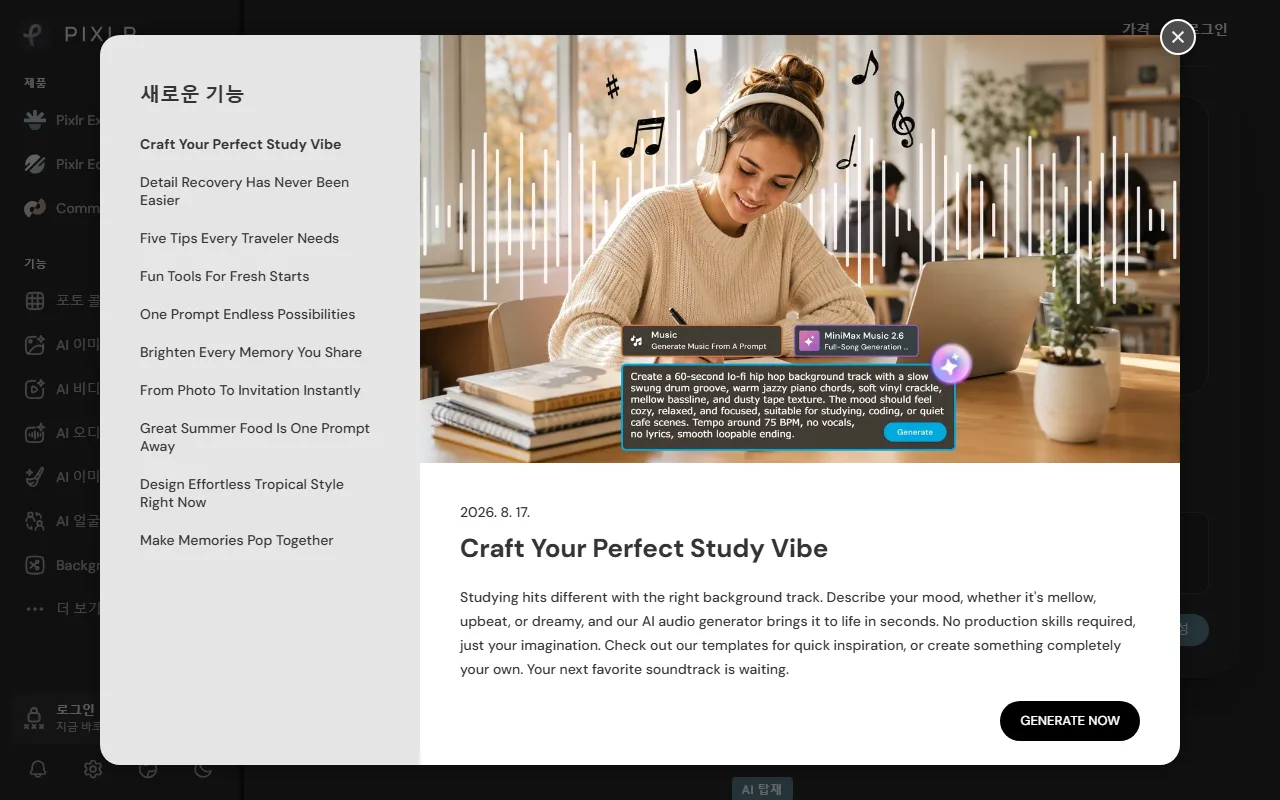Image resolution: width=1280 pixels, height=800 pixels.
Task: Select the Pixlr Express sidebar icon
Action: [x=35, y=120]
